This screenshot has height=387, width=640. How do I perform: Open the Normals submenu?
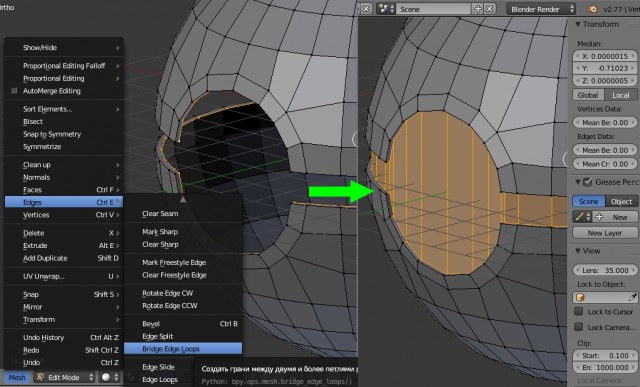[x=64, y=177]
